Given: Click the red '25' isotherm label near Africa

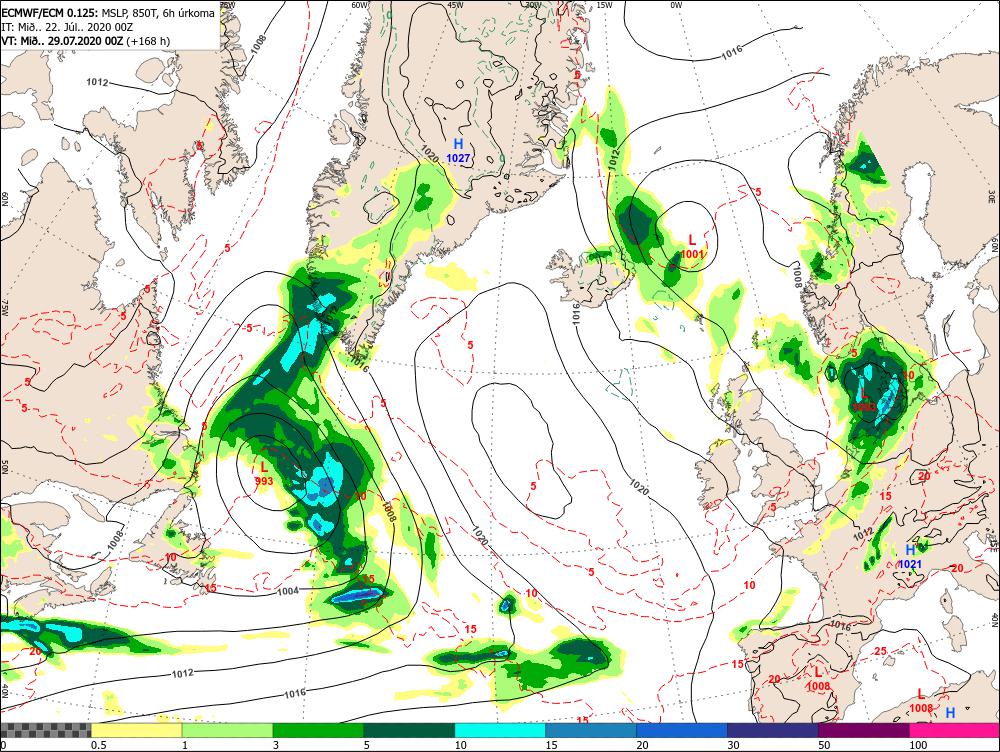Looking at the screenshot, I should pos(880,651).
